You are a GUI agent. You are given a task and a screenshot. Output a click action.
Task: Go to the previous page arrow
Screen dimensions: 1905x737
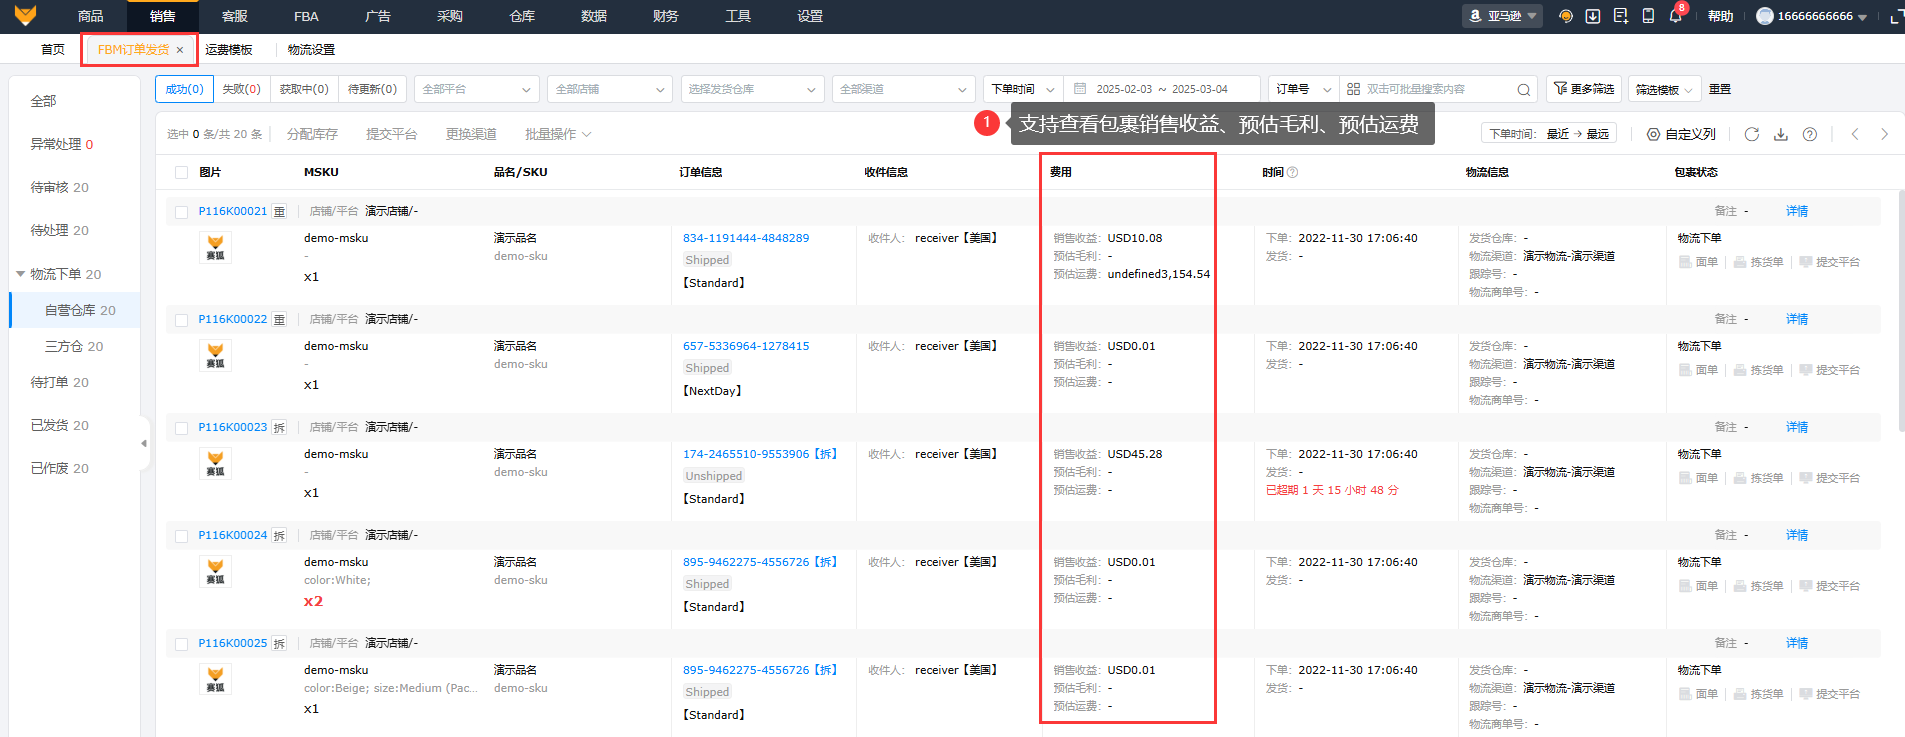(1855, 134)
